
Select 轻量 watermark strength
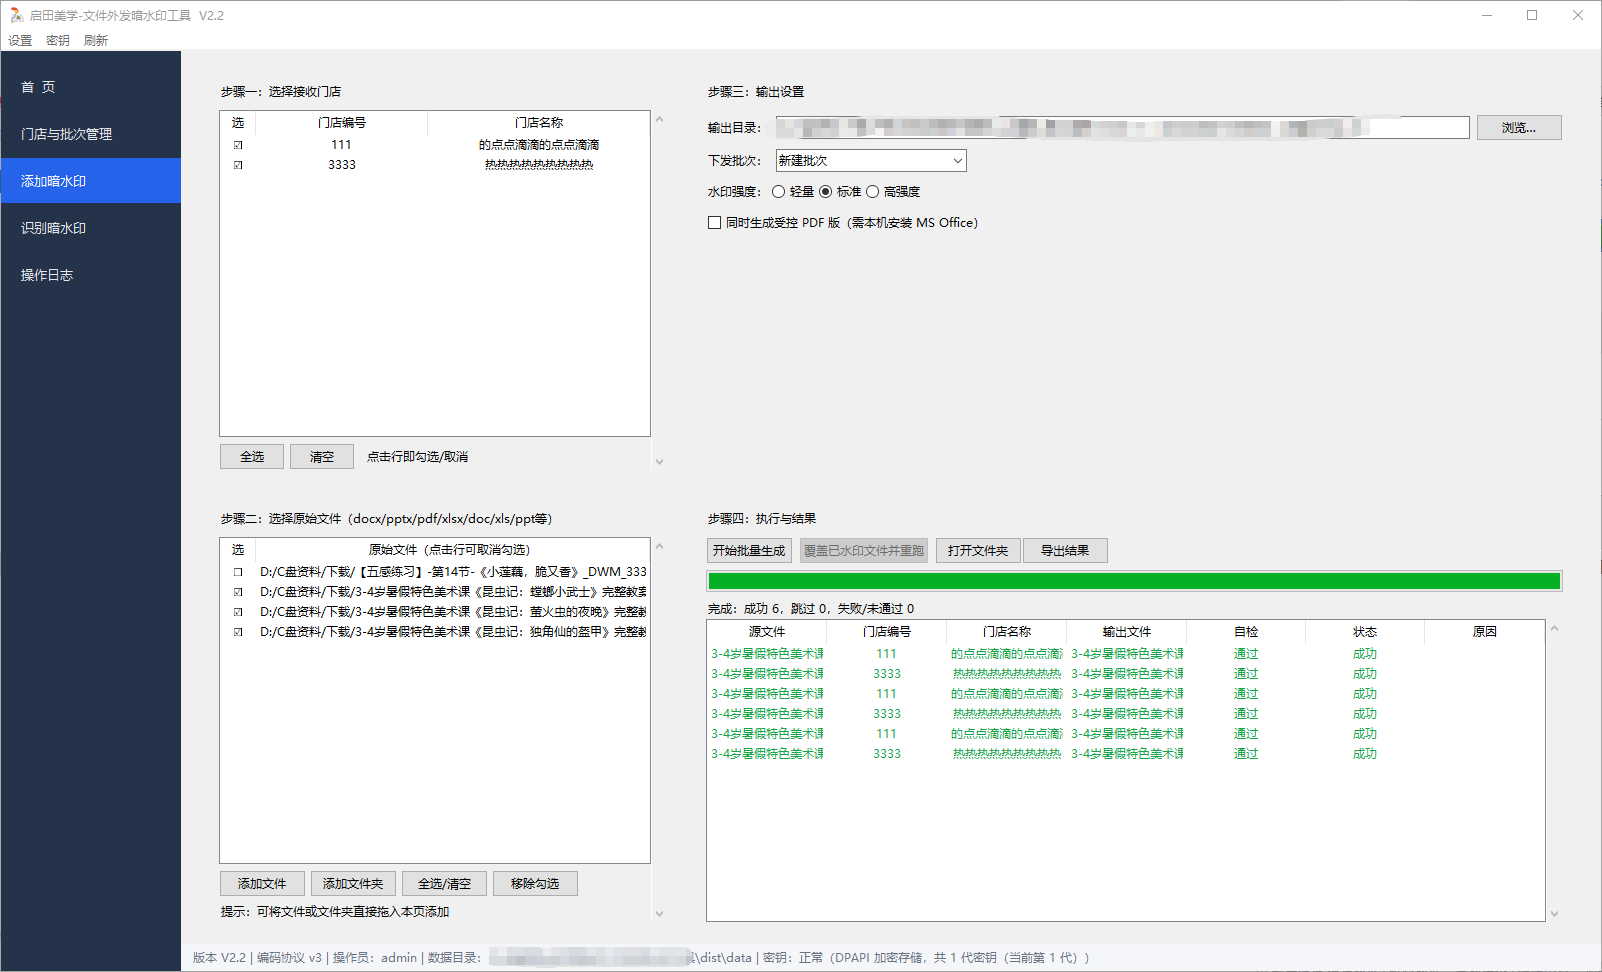[x=793, y=192]
